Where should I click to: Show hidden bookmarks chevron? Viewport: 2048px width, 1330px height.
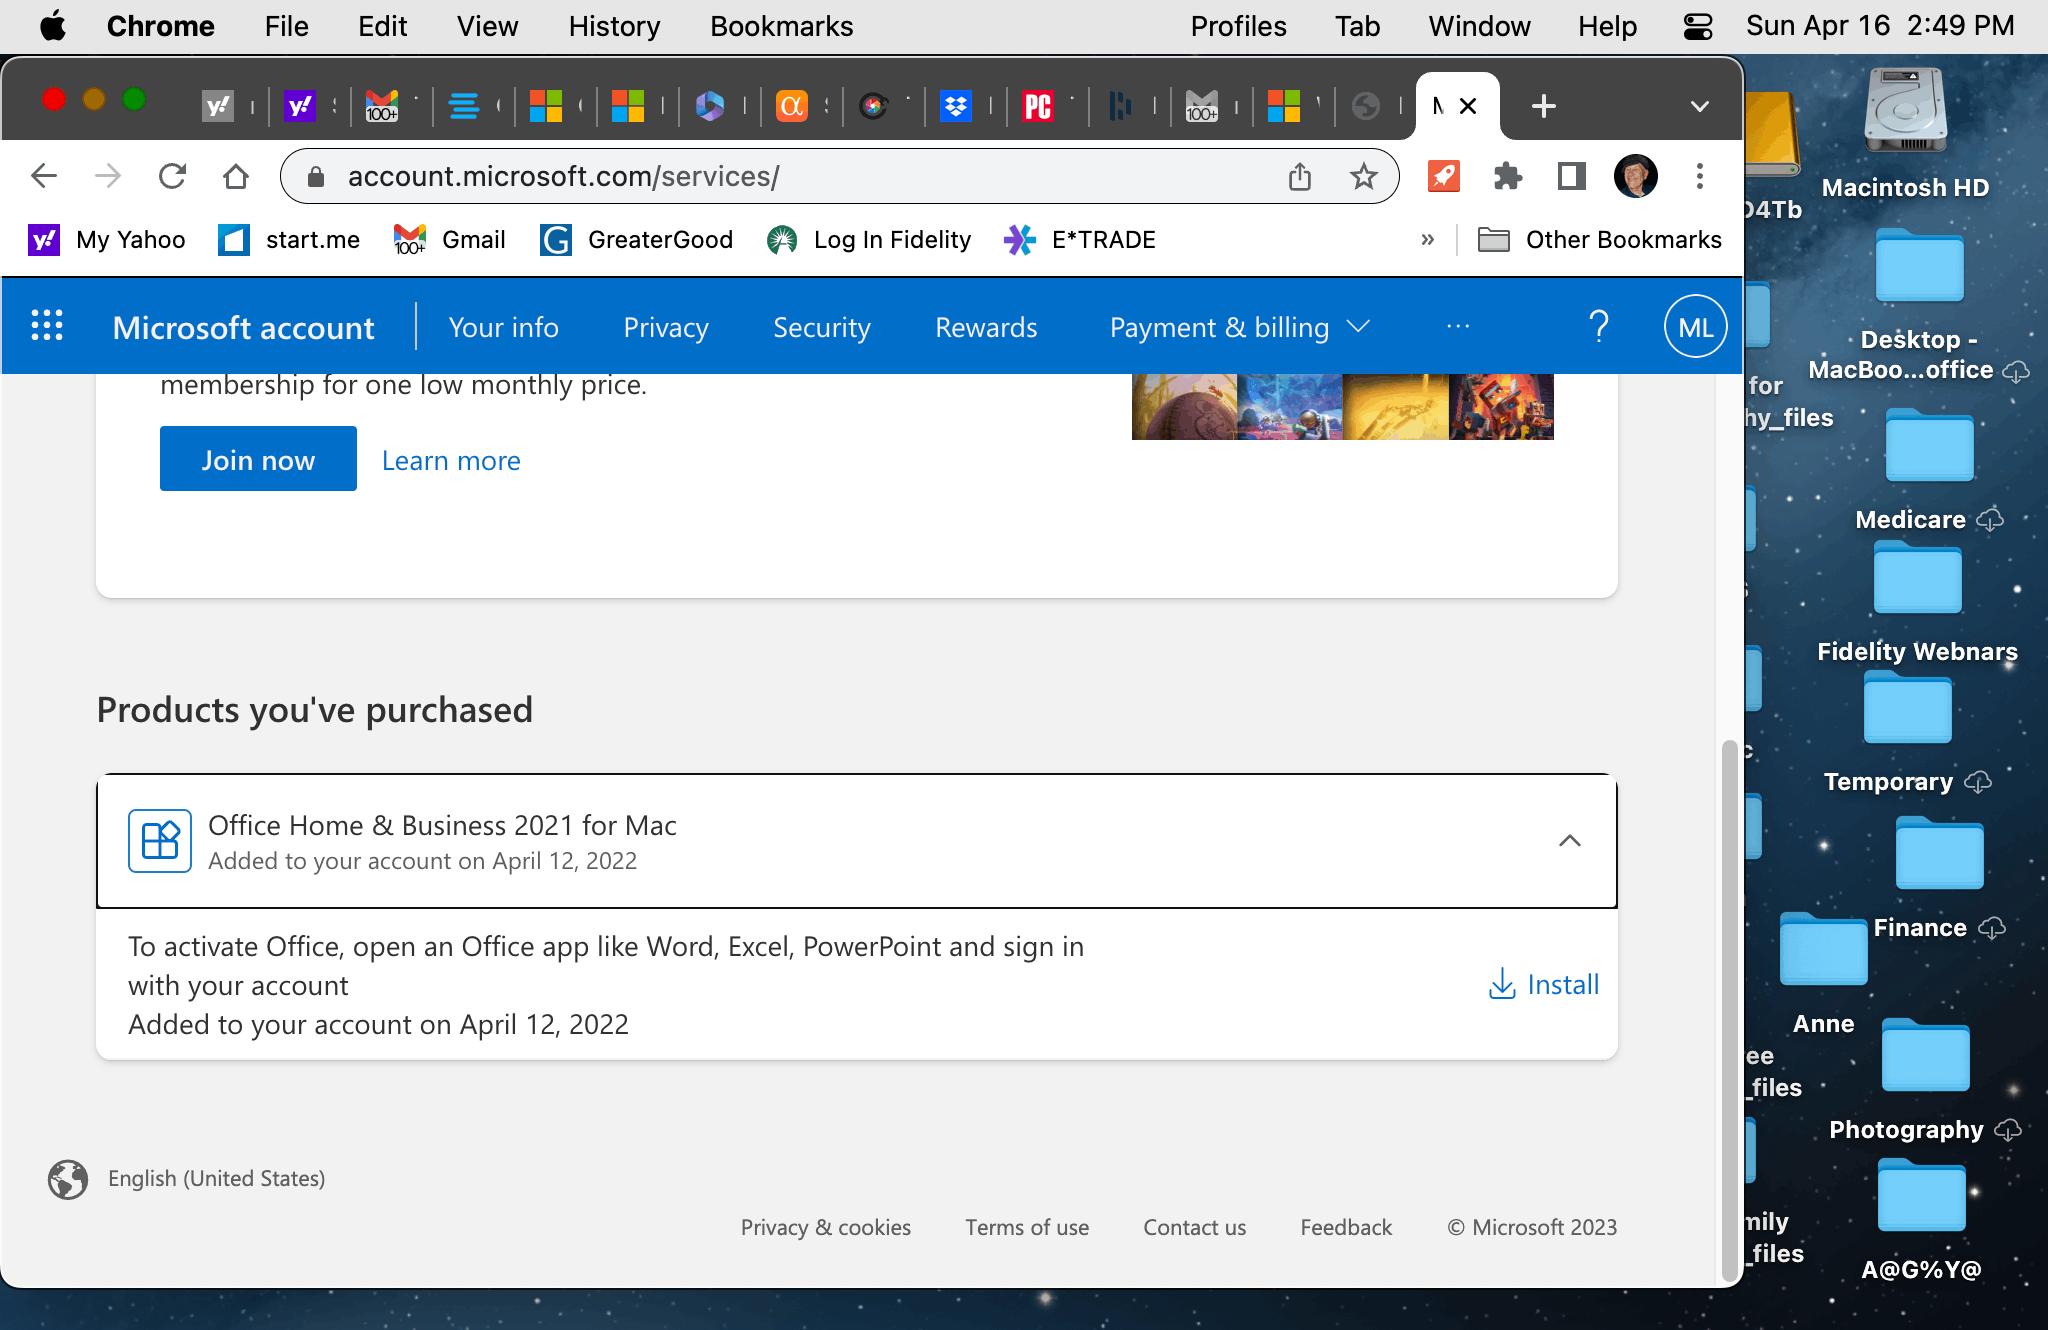(x=1427, y=239)
